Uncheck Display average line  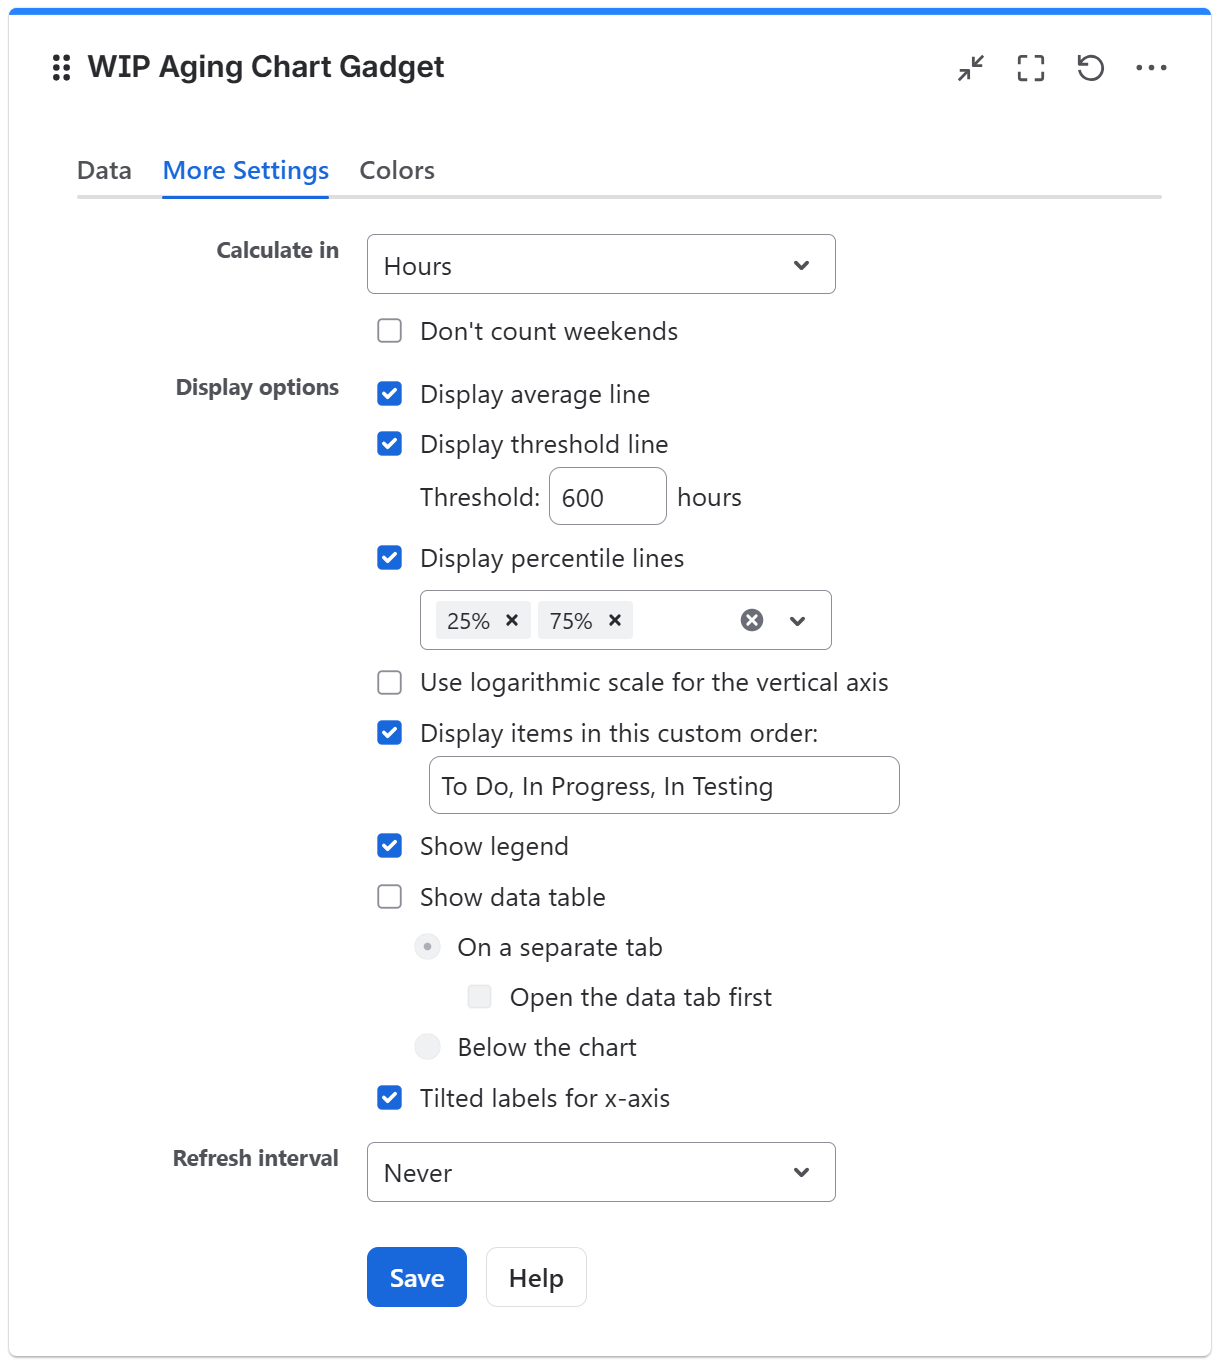[390, 394]
